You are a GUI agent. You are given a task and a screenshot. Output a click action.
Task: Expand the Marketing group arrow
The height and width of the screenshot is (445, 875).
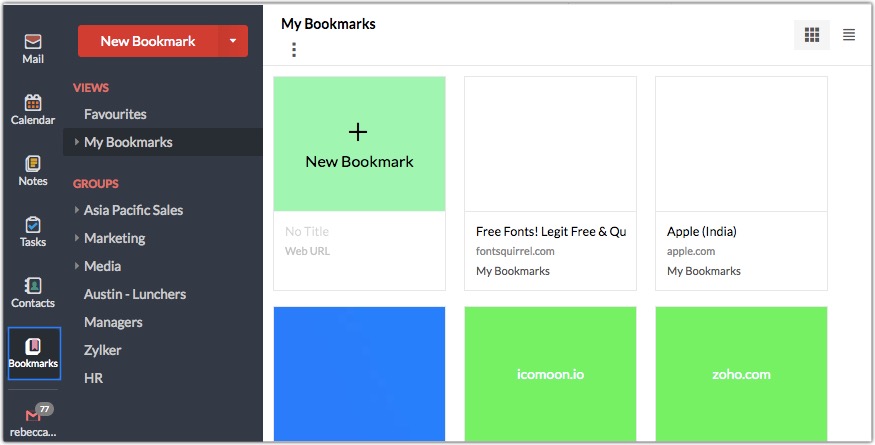coord(76,238)
